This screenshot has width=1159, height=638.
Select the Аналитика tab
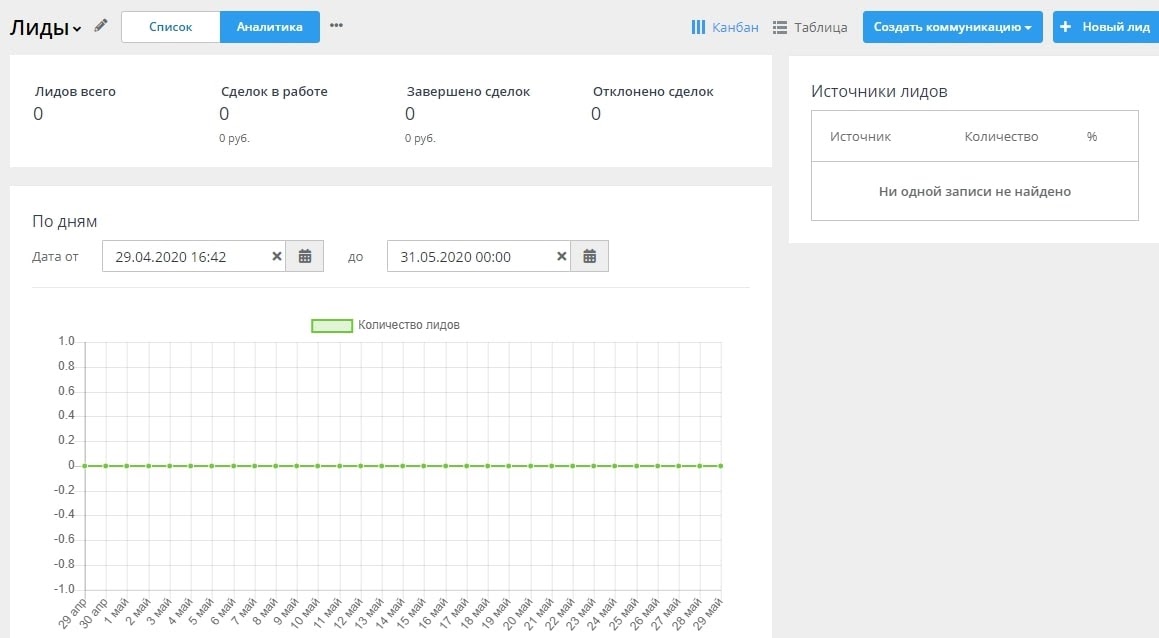[x=270, y=27]
